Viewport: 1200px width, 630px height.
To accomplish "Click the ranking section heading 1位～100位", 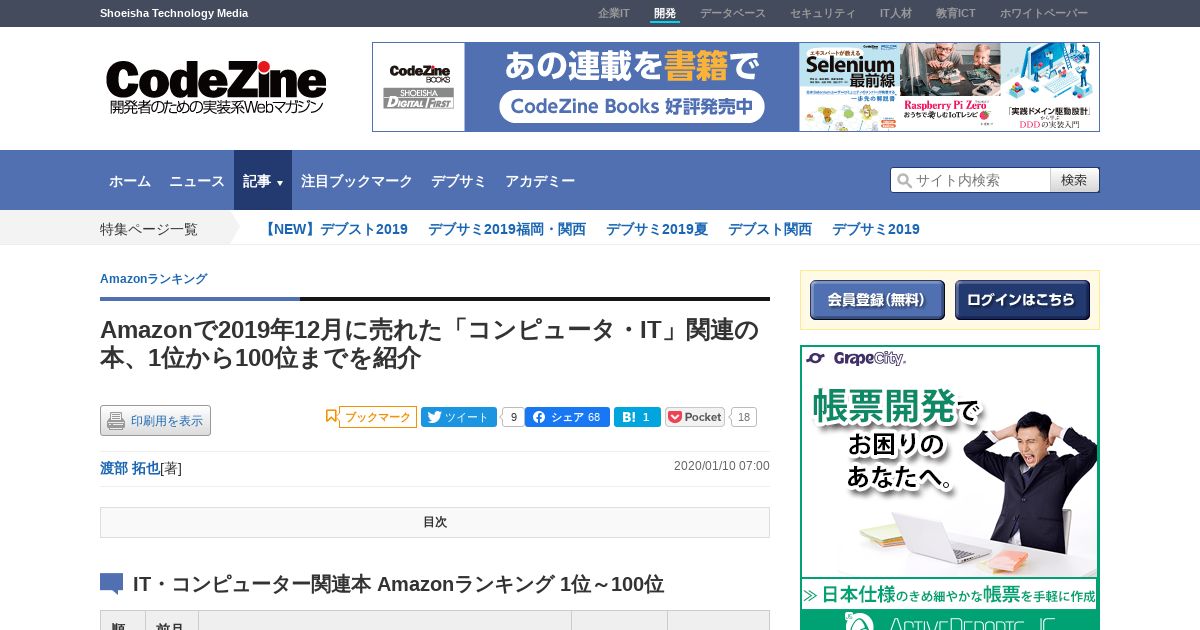I will pyautogui.click(x=398, y=584).
